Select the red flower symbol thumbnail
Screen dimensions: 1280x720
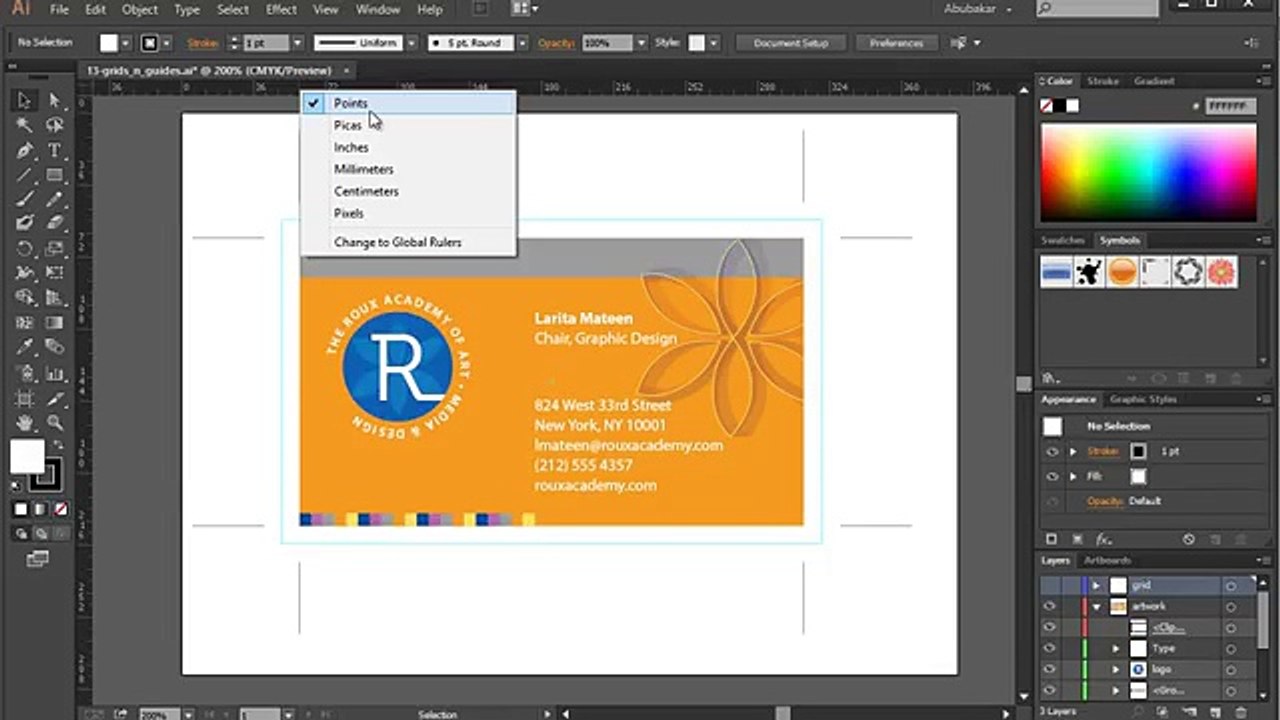tap(1222, 271)
